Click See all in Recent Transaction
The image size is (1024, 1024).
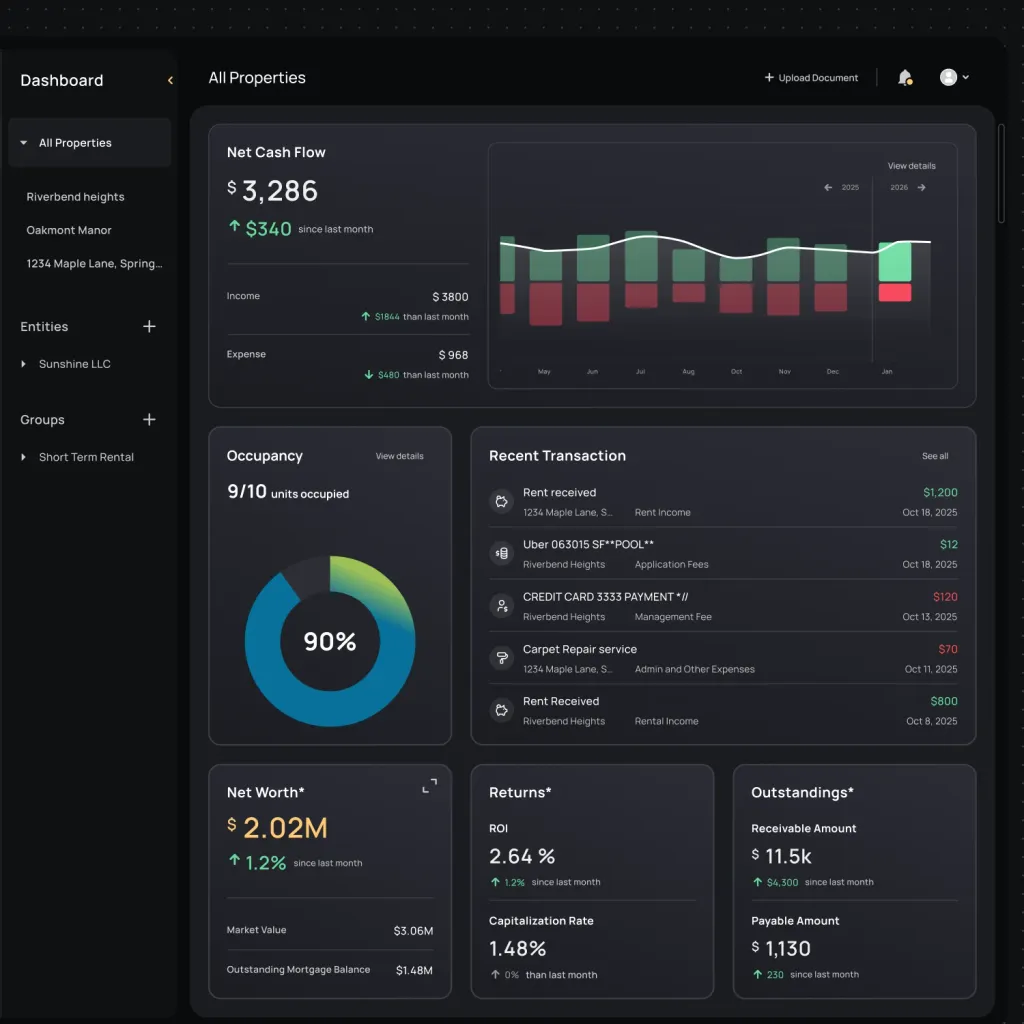[x=935, y=456]
